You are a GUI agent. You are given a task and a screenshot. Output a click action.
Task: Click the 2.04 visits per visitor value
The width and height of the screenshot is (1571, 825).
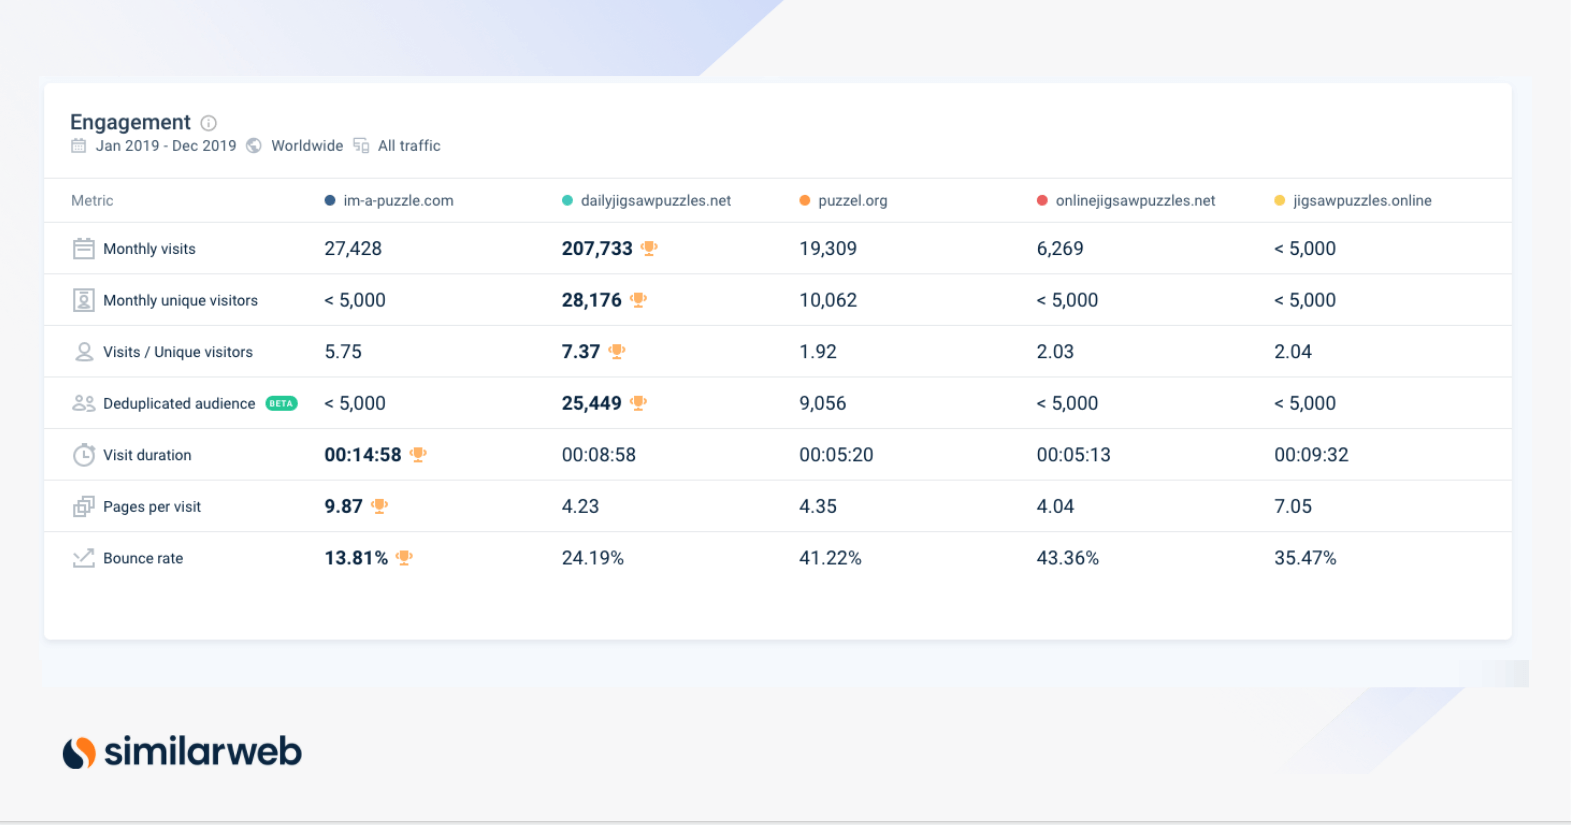(x=1293, y=352)
